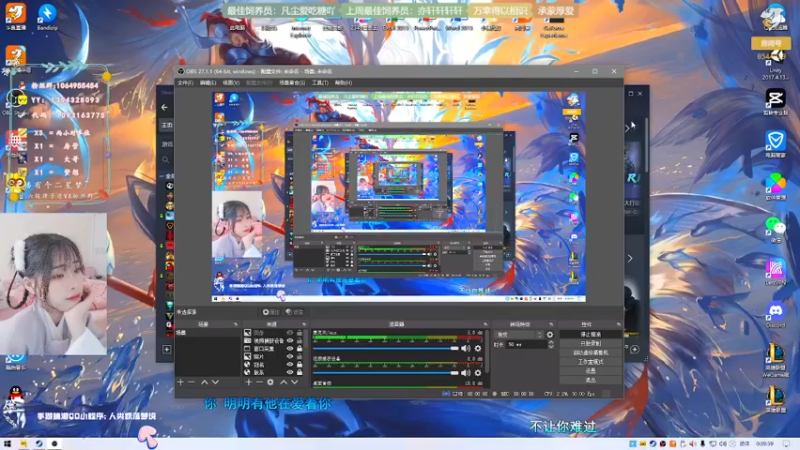Add a new source with the plus icon
Image resolution: width=800 pixels, height=450 pixels.
(x=248, y=382)
